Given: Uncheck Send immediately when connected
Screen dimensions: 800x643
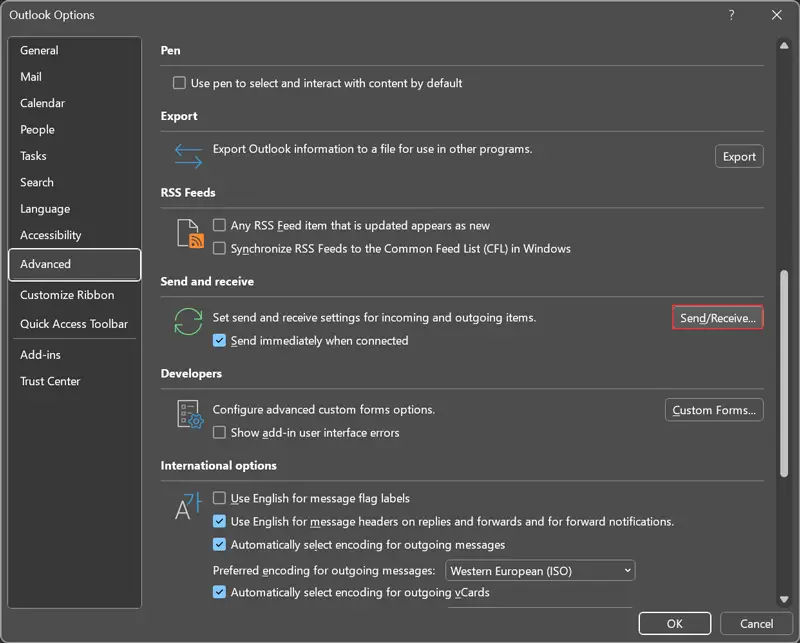Looking at the screenshot, I should [220, 341].
